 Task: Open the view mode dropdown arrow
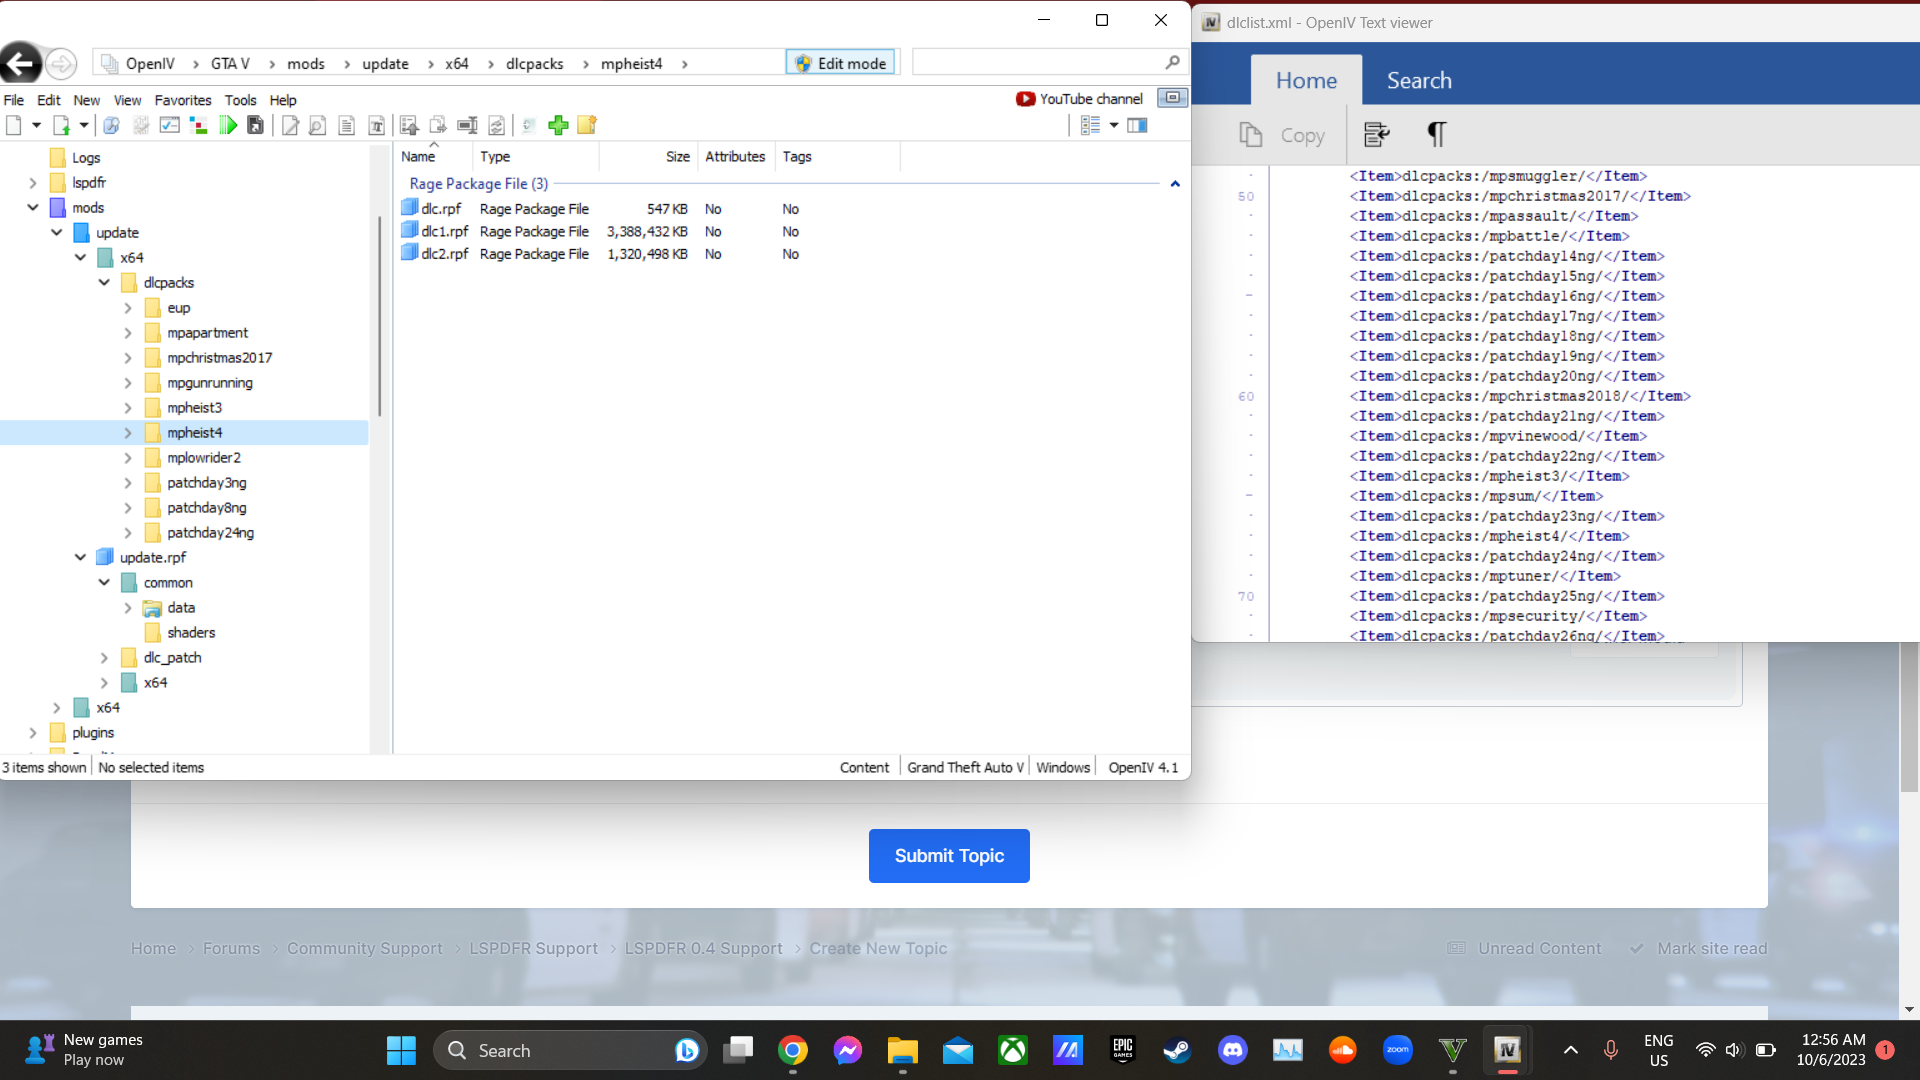pos(1114,125)
